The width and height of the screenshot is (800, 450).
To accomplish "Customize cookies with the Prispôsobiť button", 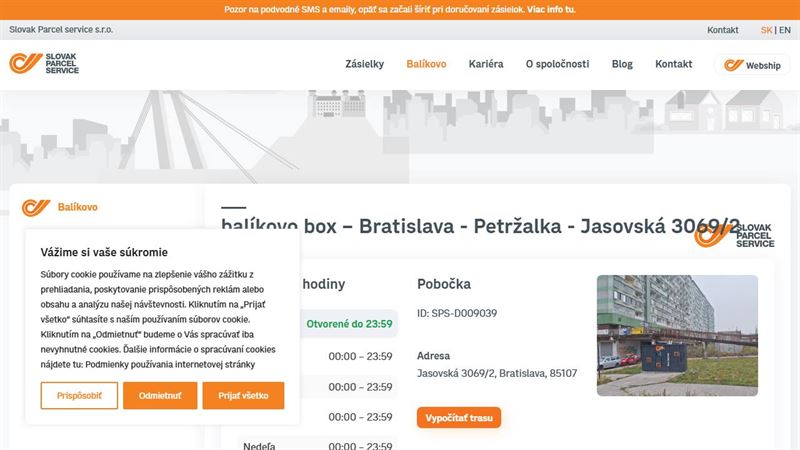I will [x=79, y=395].
